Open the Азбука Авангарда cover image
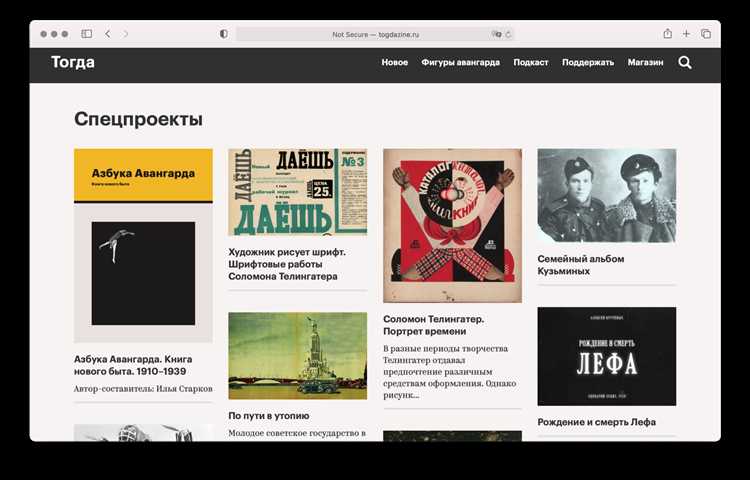 click(143, 246)
